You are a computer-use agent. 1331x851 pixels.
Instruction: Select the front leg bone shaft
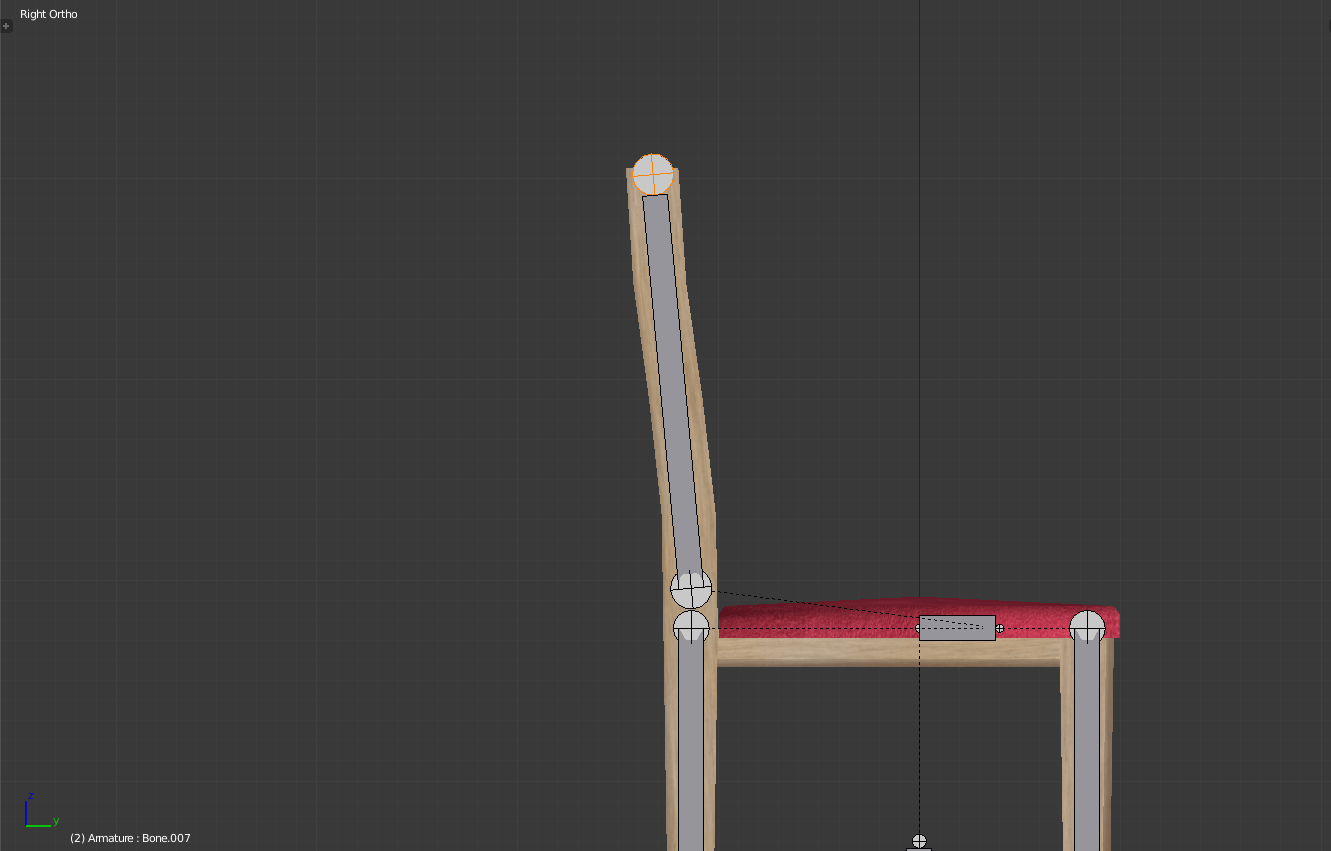click(x=1087, y=740)
